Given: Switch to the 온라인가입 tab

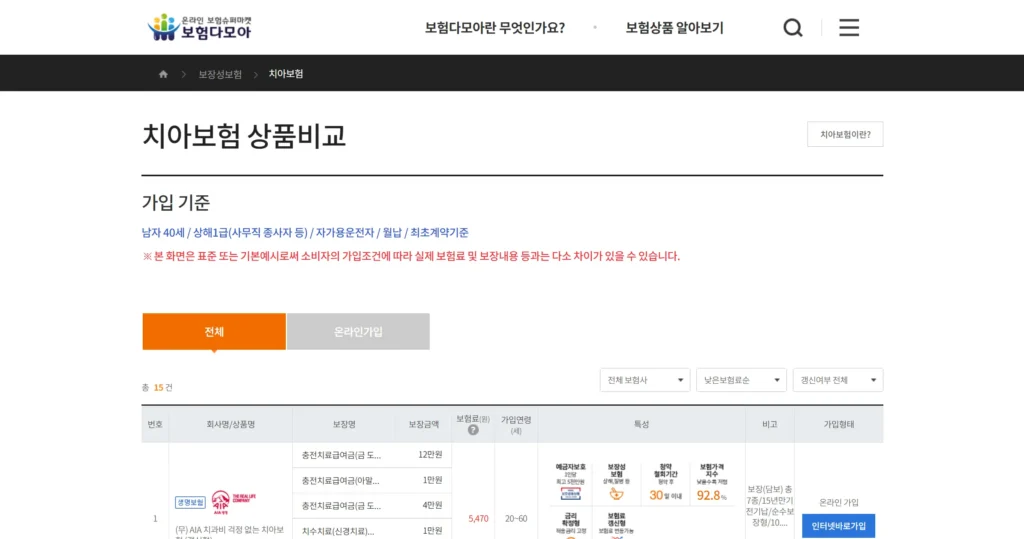Looking at the screenshot, I should pyautogui.click(x=358, y=331).
